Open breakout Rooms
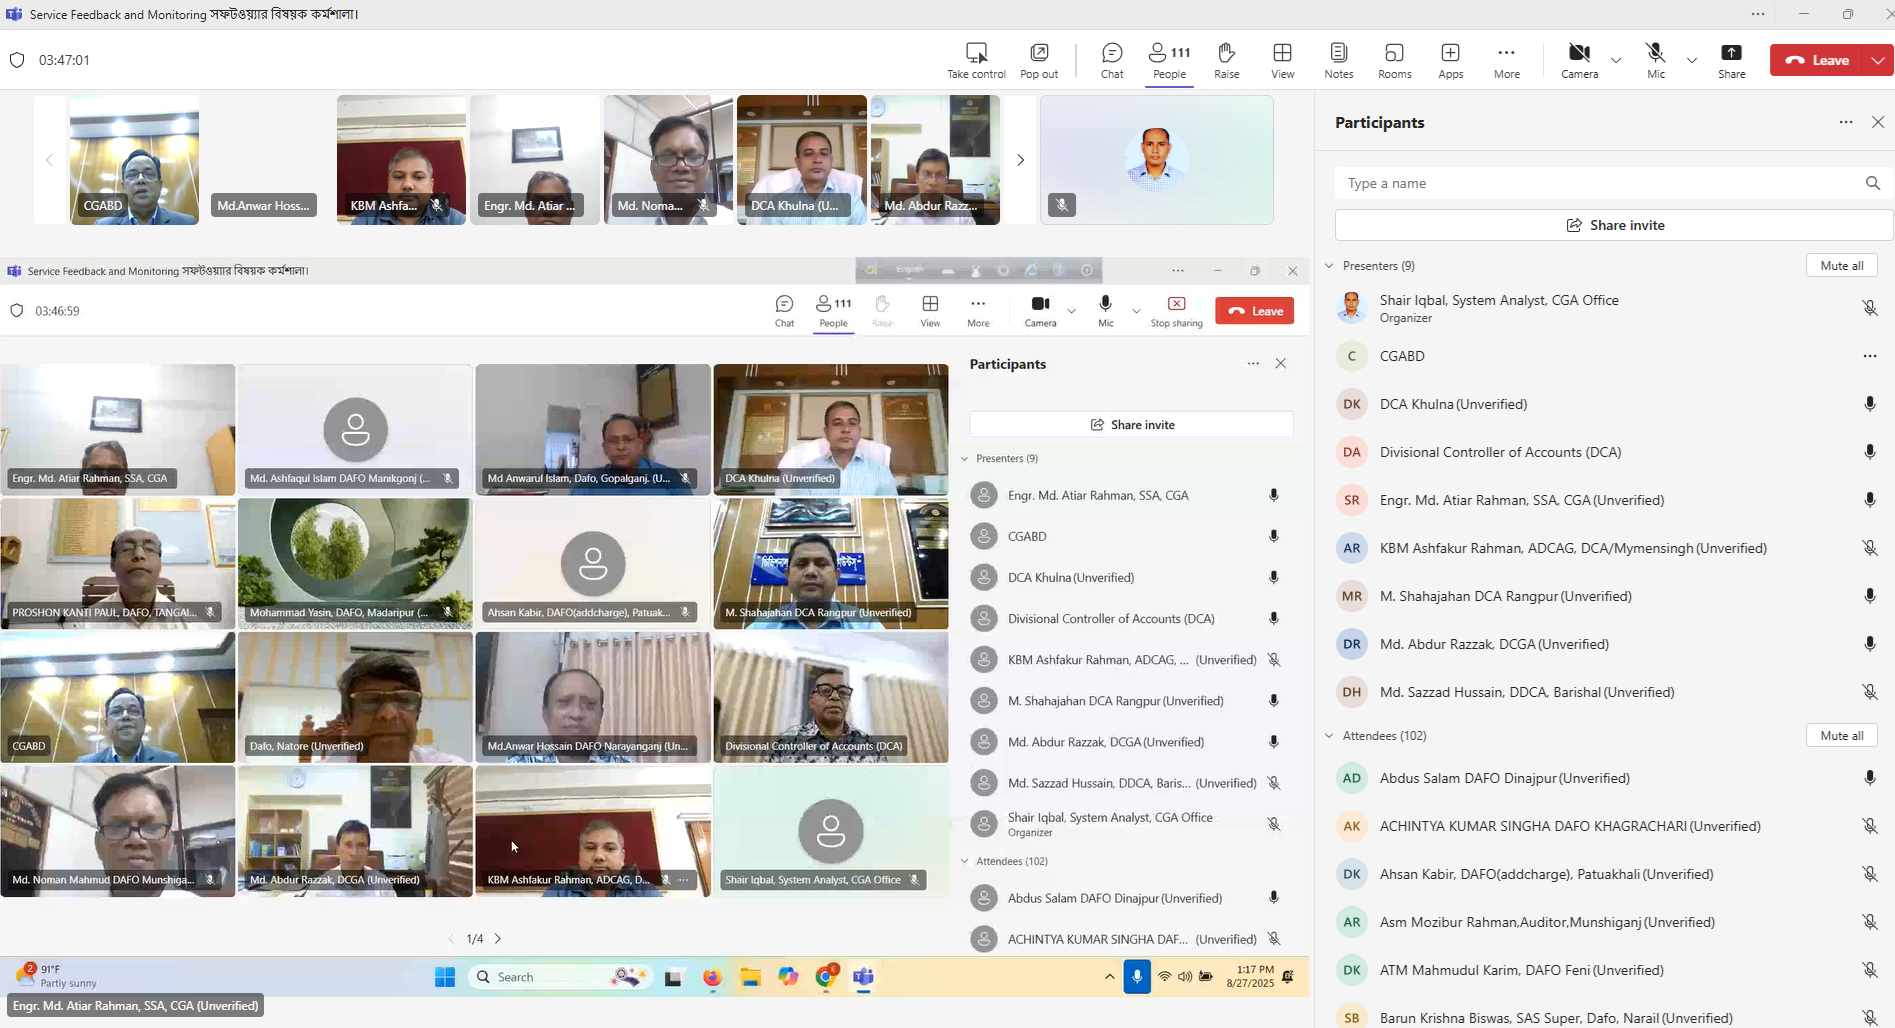Image resolution: width=1895 pixels, height=1028 pixels. coord(1394,60)
